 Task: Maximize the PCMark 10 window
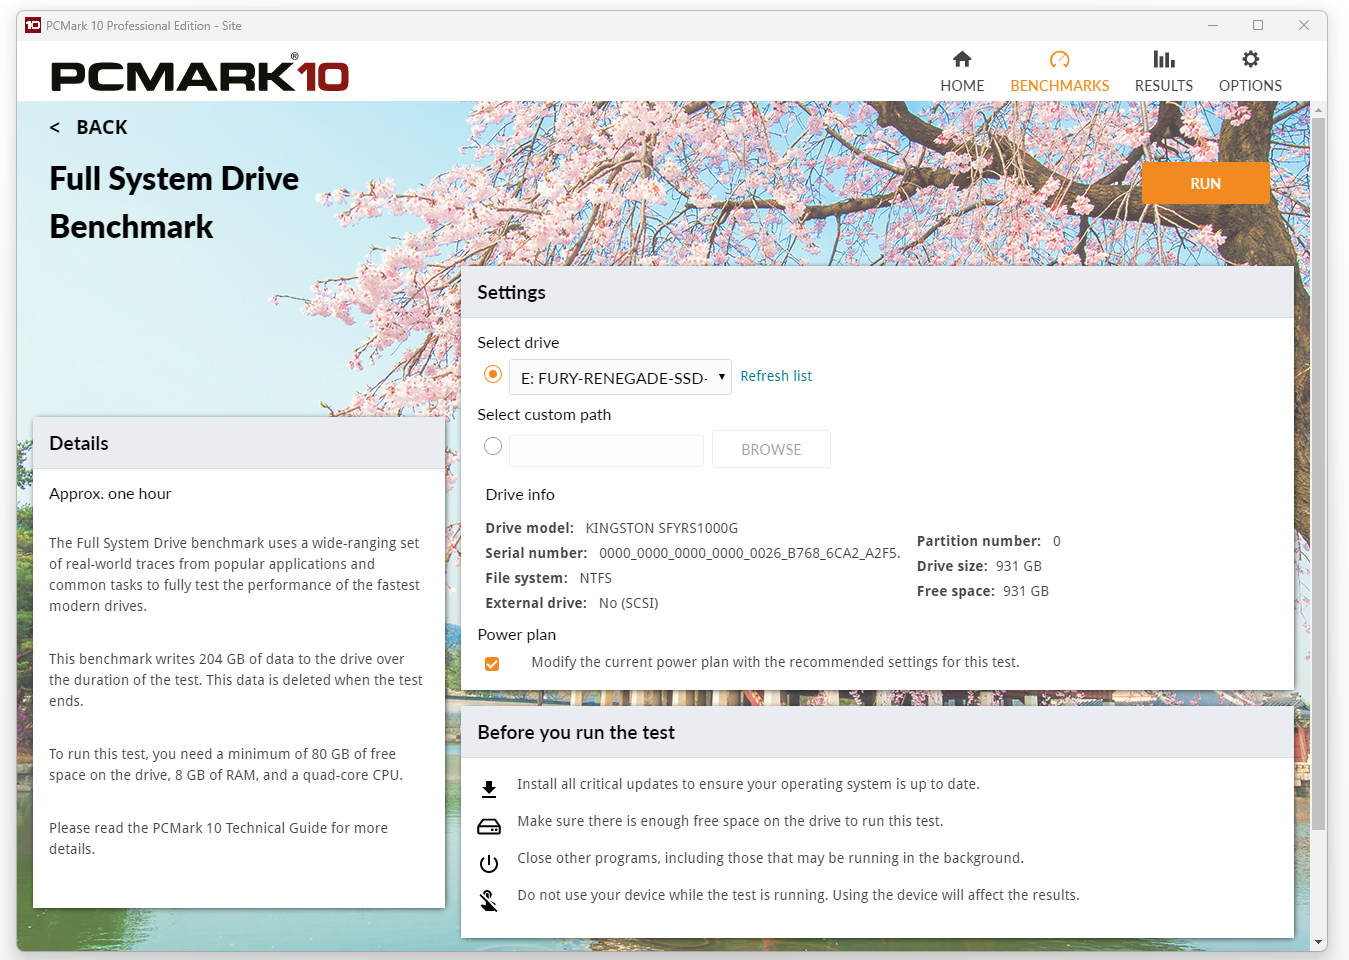1258,25
